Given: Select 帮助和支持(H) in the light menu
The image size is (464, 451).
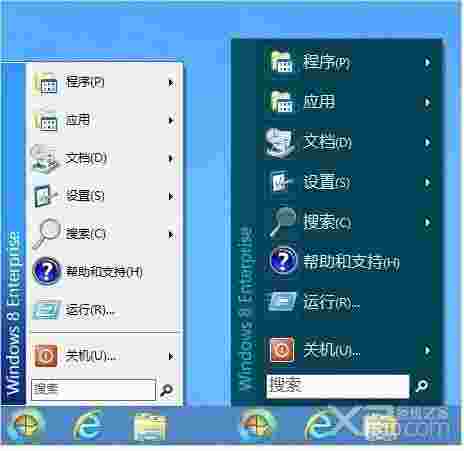Looking at the screenshot, I should (104, 272).
